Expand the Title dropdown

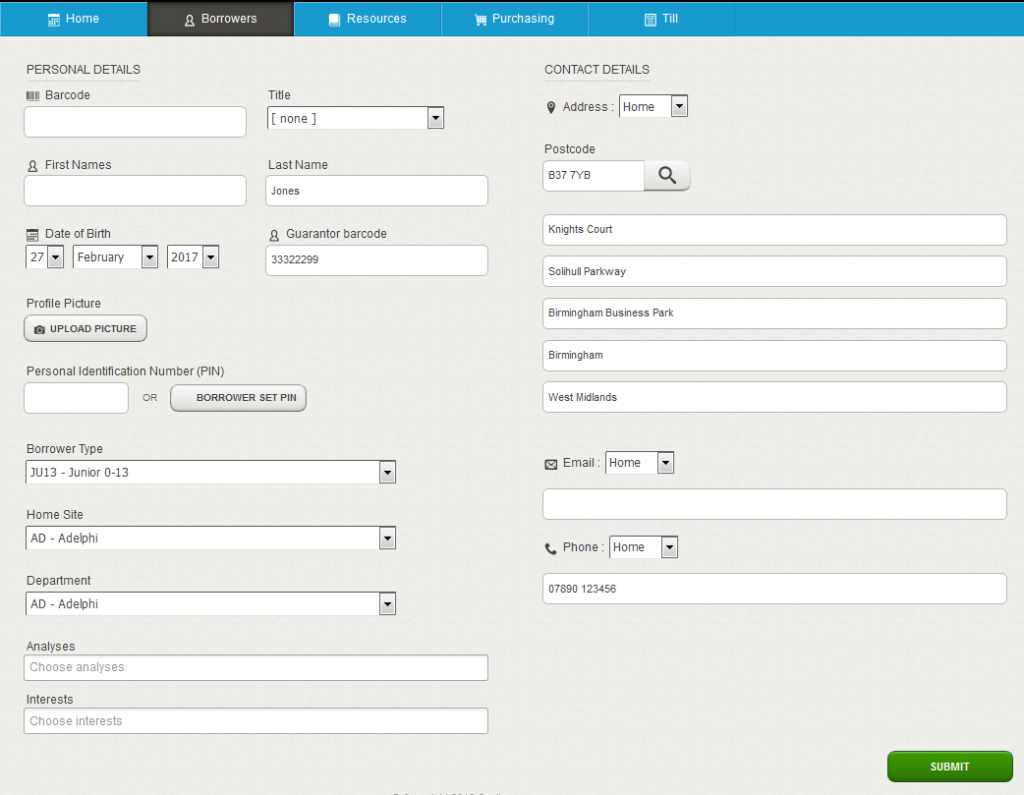click(x=355, y=119)
